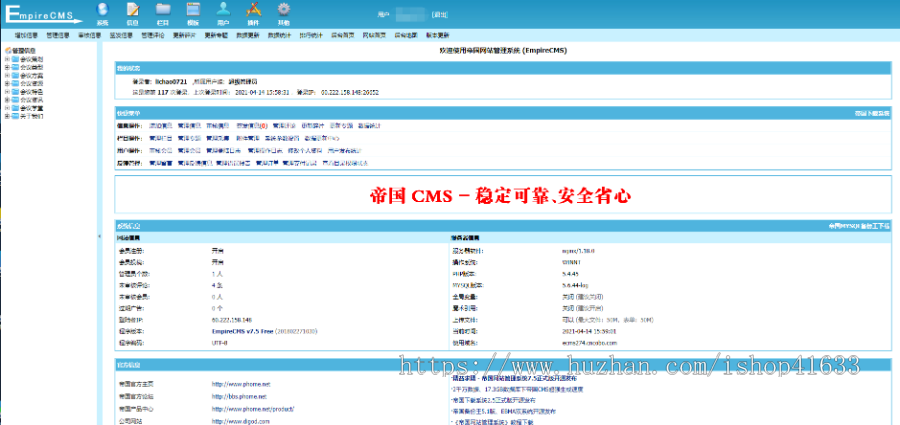The image size is (900, 425).
Task: Open the http://bbs.phome.net forum link
Action: 239,396
